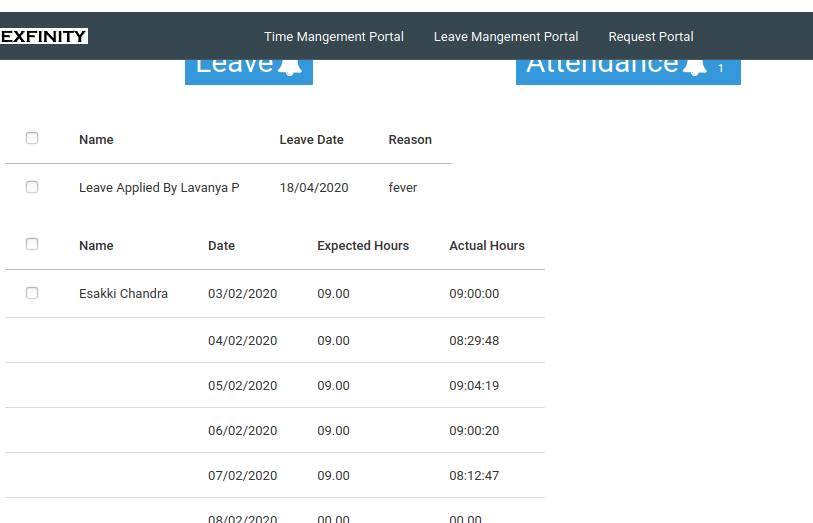Click the date 06/02/2020
Image resolution: width=813 pixels, height=523 pixels.
coord(243,431)
